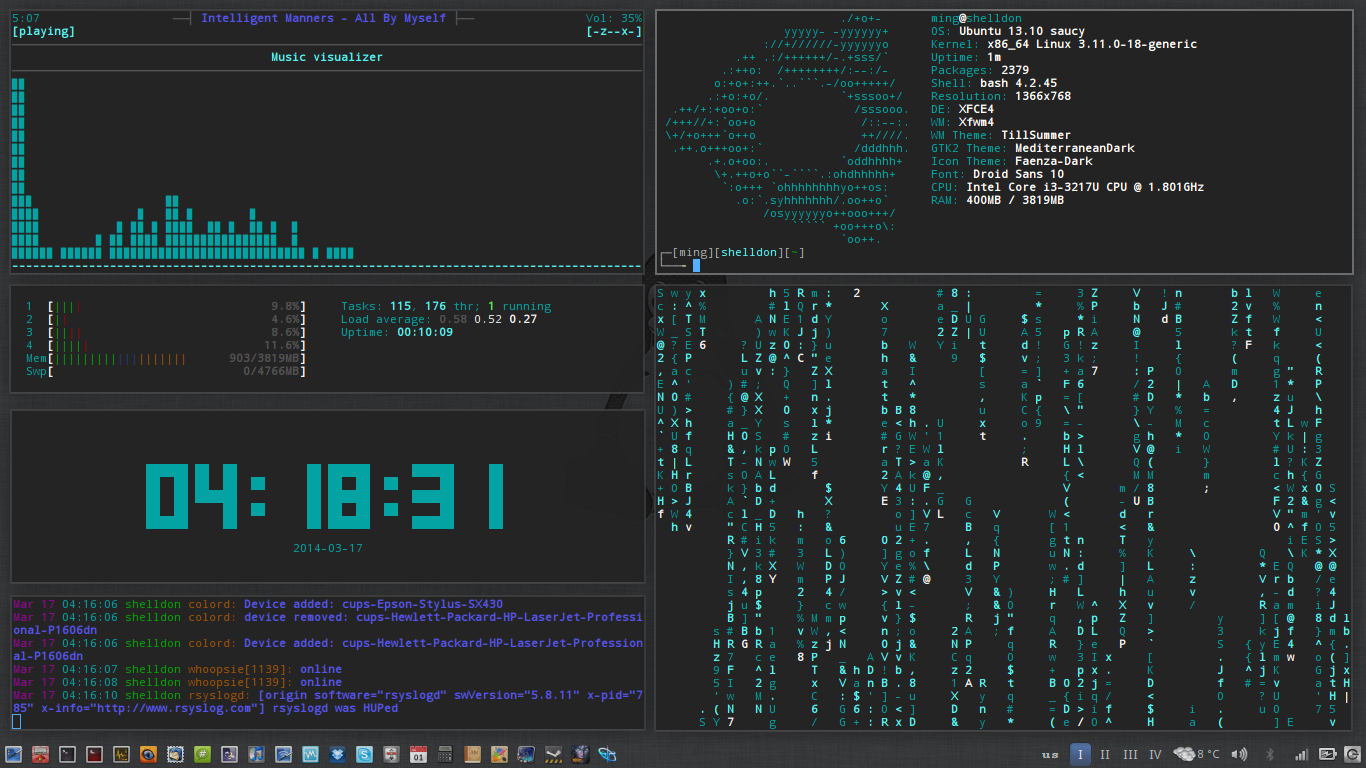The image size is (1366, 768).
Task: Click 'OS: Ubuntu 13.10 saucy' in screenfetch
Action: pyautogui.click(x=1008, y=31)
